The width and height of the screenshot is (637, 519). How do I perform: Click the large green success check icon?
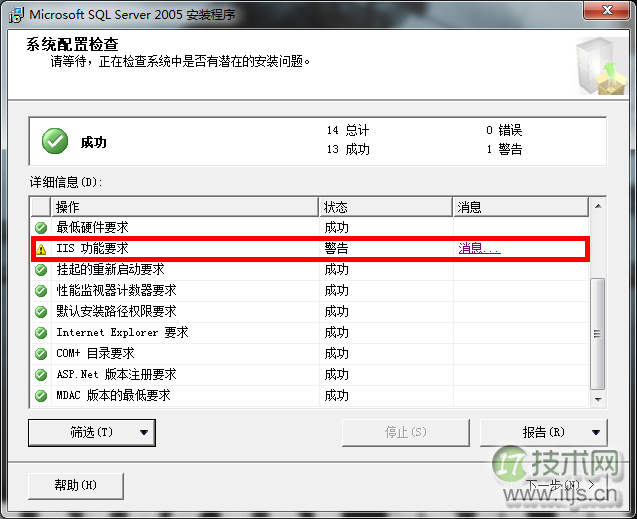(55, 141)
